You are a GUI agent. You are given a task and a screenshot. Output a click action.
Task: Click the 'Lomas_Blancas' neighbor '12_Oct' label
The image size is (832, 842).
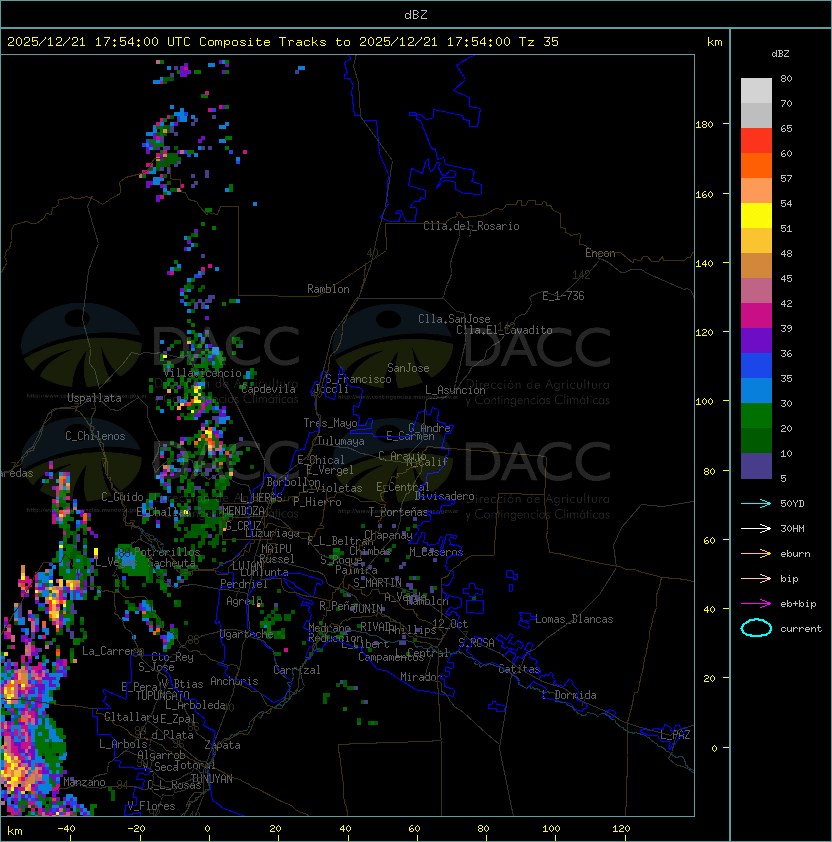tap(450, 624)
